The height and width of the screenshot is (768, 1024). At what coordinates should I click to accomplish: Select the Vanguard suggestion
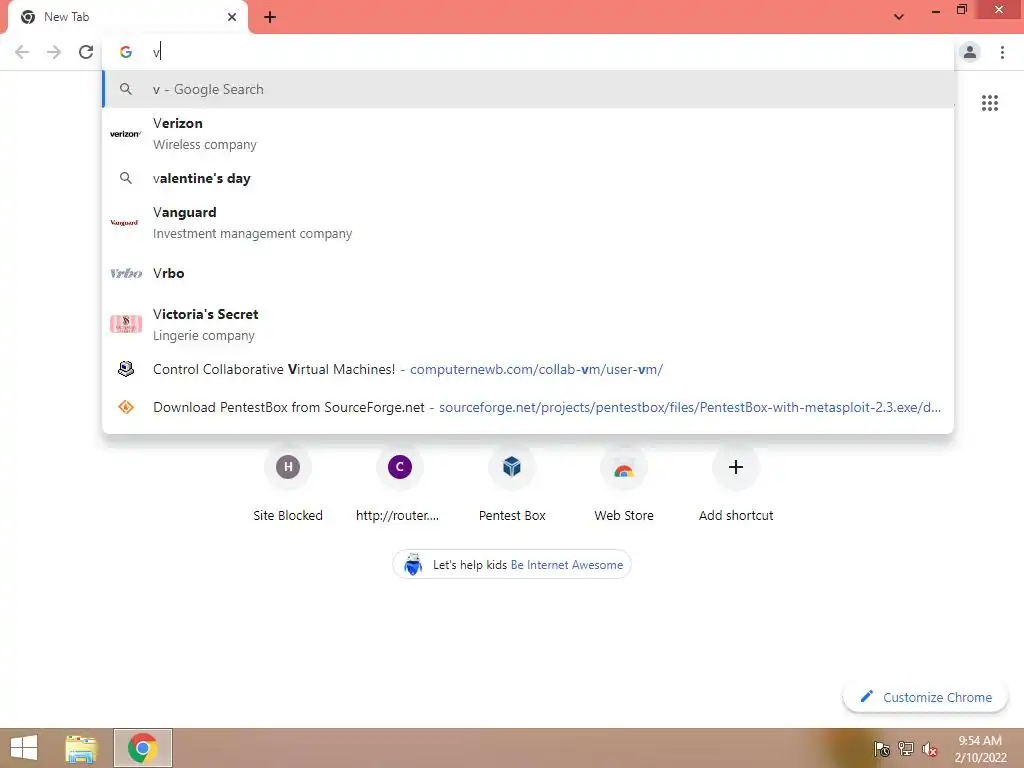[528, 223]
